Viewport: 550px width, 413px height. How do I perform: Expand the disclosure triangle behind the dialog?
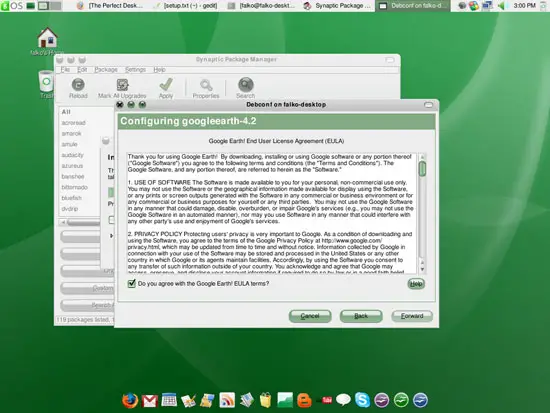click(111, 235)
